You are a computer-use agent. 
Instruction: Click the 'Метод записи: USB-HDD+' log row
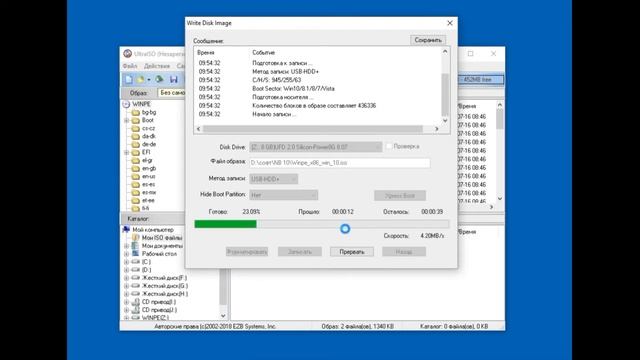click(285, 71)
